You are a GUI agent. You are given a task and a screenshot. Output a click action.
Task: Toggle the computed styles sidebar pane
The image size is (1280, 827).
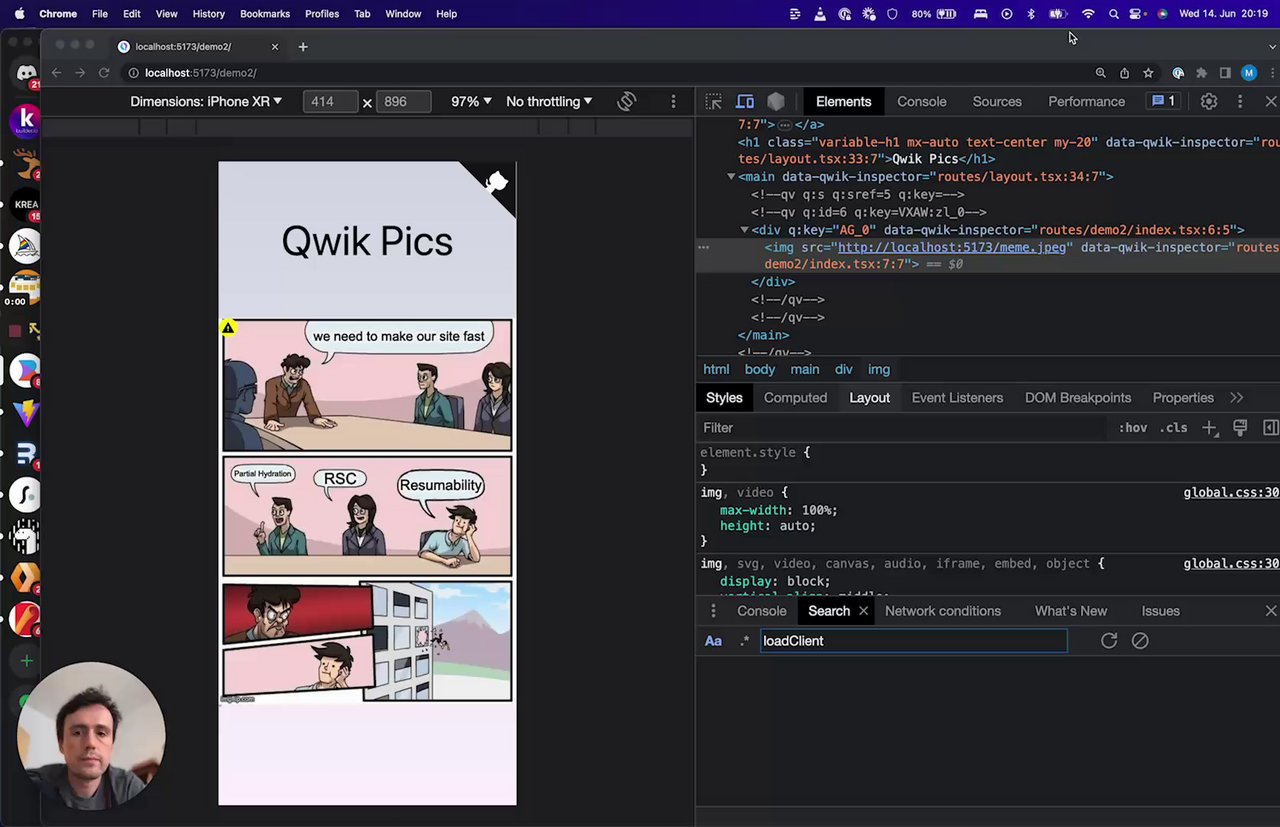tap(1270, 428)
